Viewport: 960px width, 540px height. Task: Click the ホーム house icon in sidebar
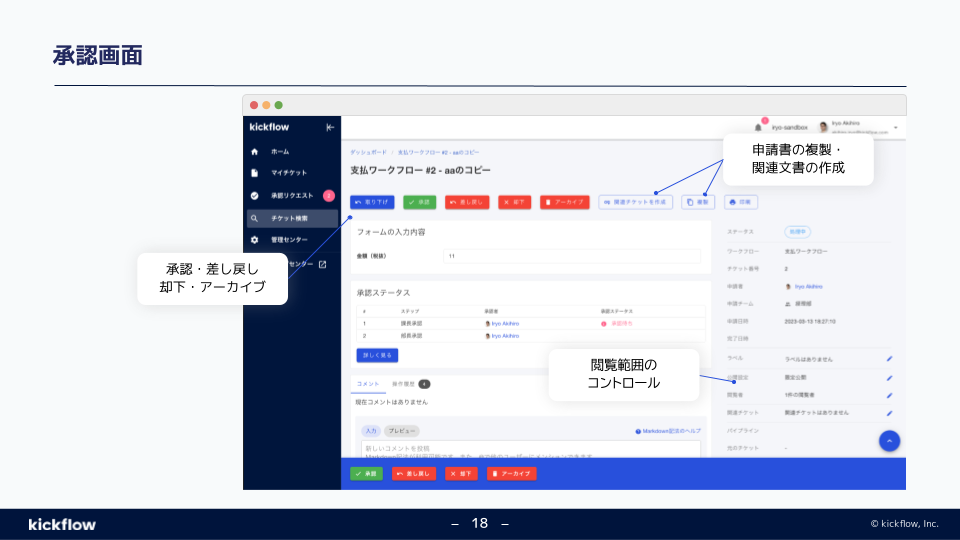[x=254, y=151]
